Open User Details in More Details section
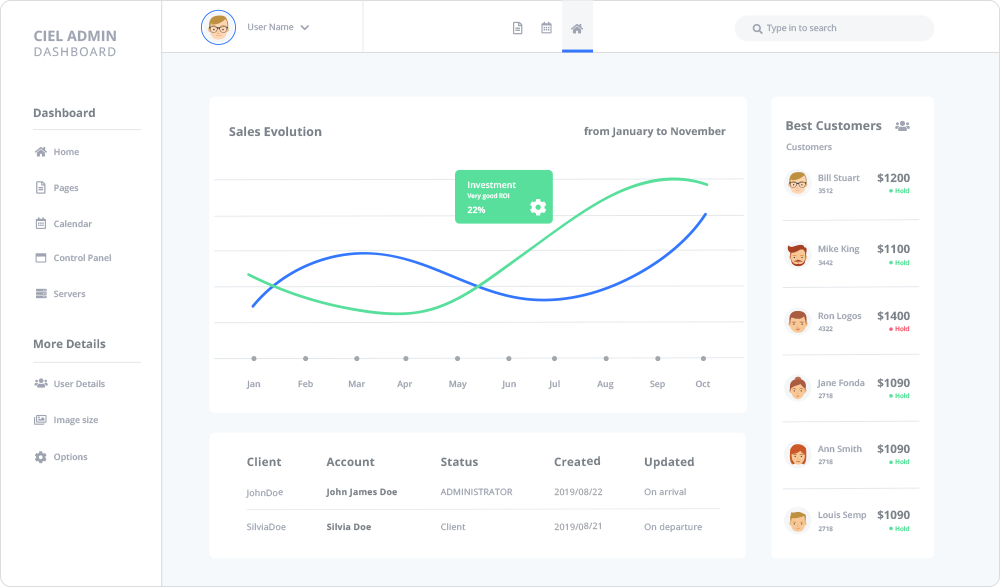Viewport: 1000px width, 587px height. point(79,384)
